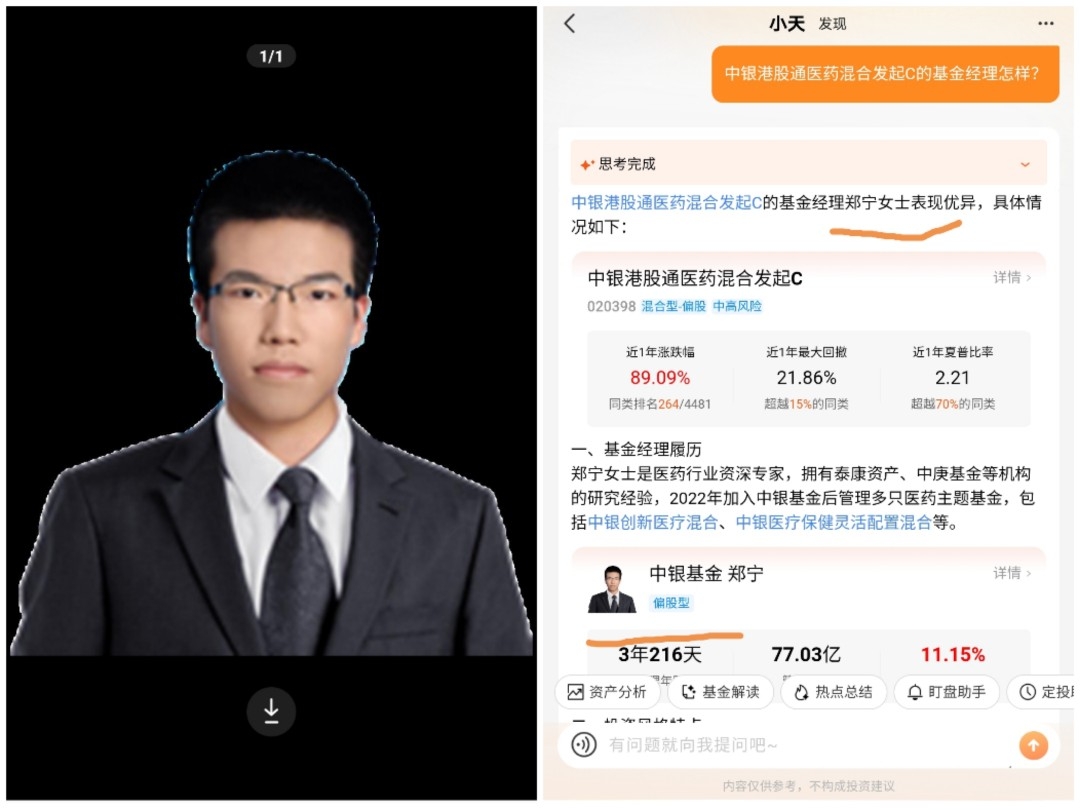Click the 21.86% 近1年最大回撤 value

tap(807, 377)
